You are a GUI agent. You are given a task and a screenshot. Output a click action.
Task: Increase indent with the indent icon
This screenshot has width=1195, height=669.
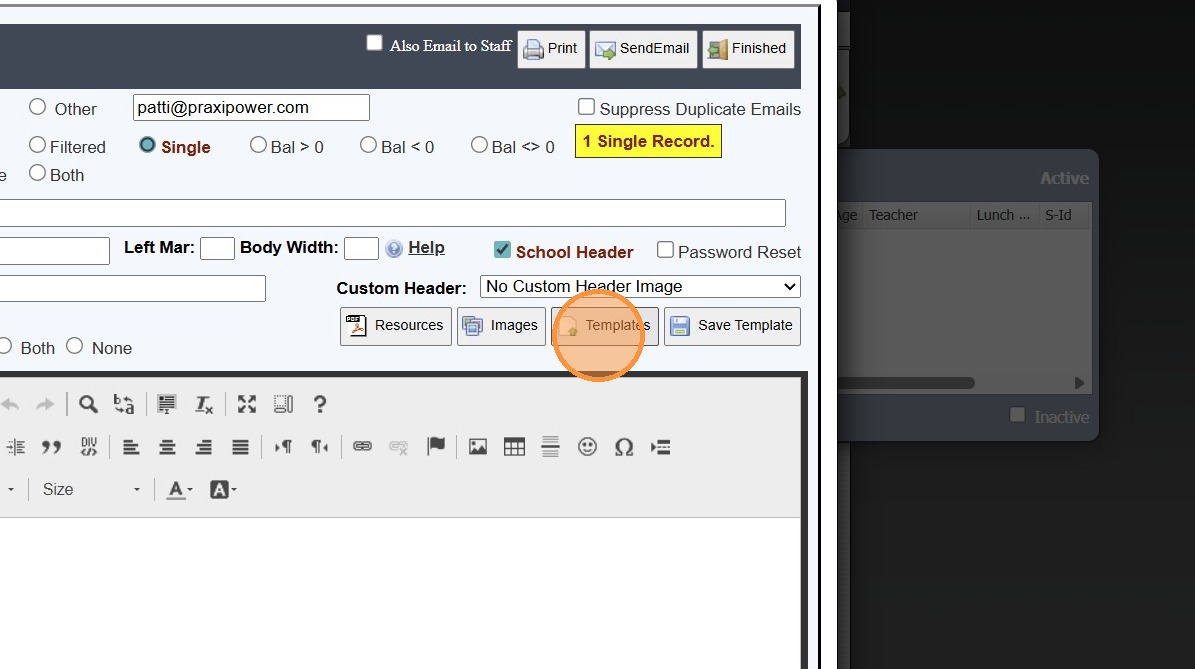coord(15,447)
